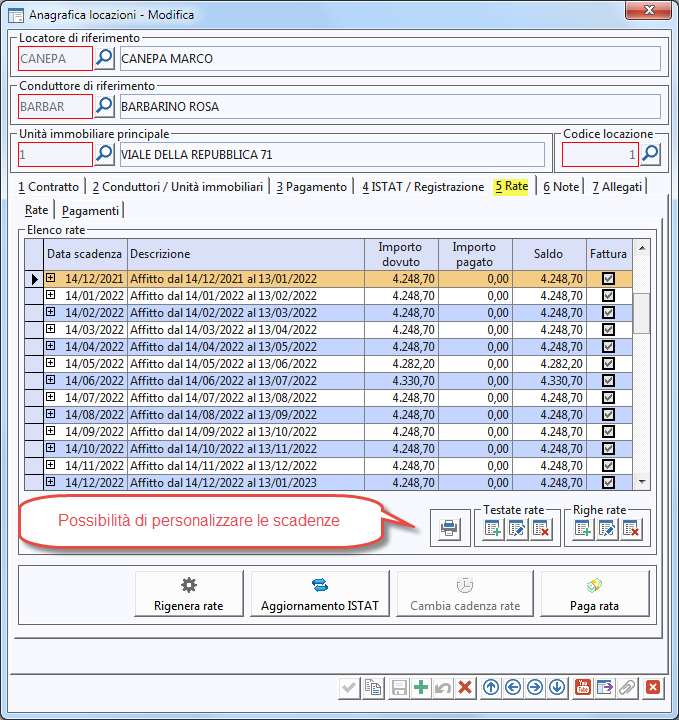Image resolution: width=679 pixels, height=720 pixels.
Task: Click the green plus icon in the bottom toolbar
Action: point(420,687)
